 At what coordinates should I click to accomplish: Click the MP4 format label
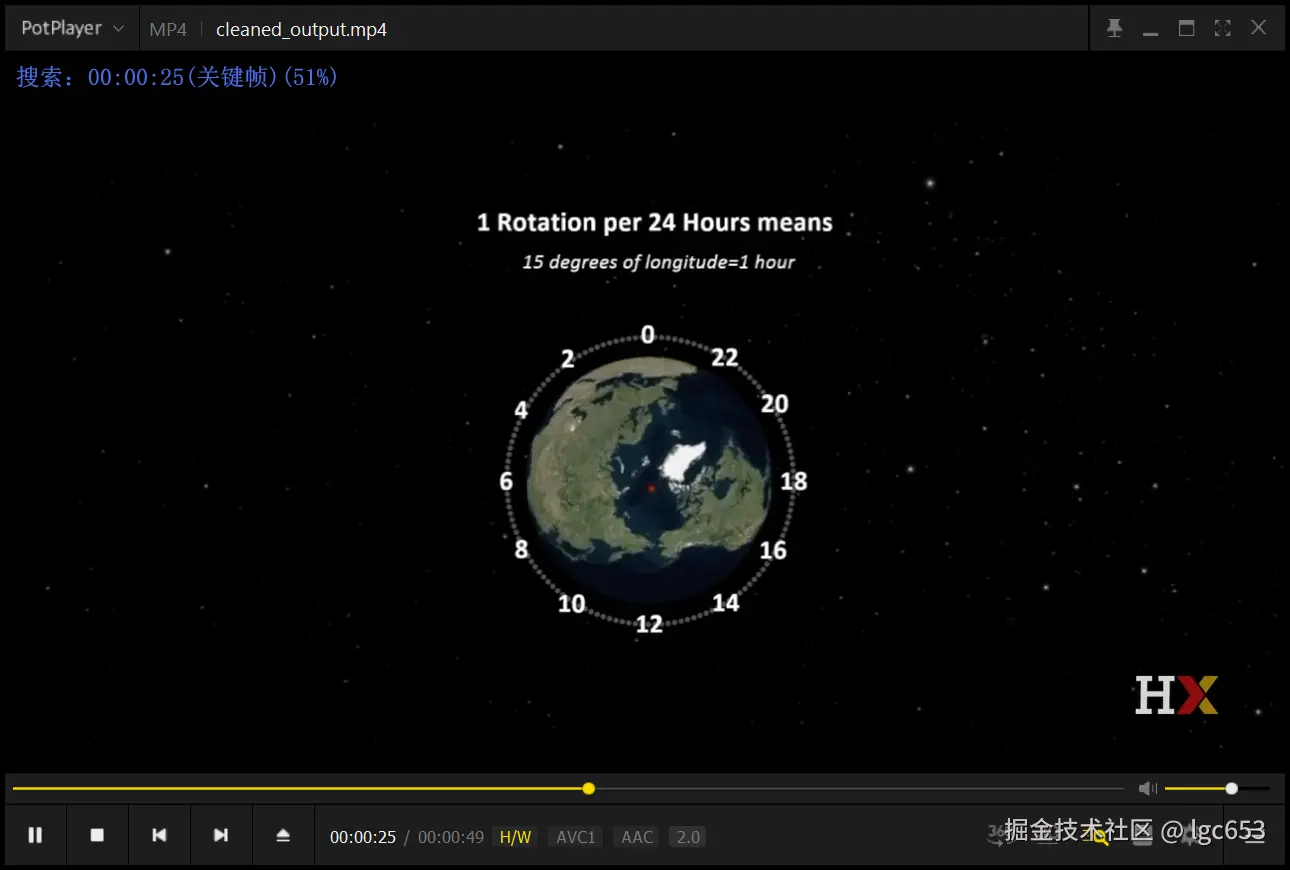point(168,29)
